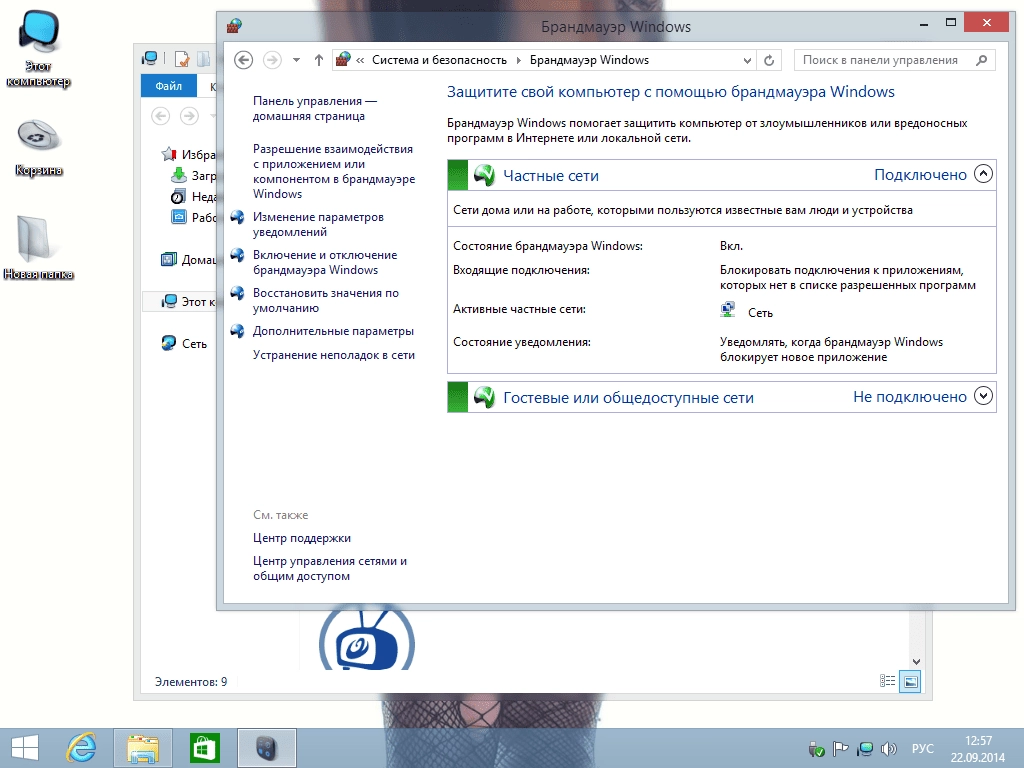Go up one level in Control Panel
Image resolution: width=1024 pixels, height=768 pixels.
(319, 60)
